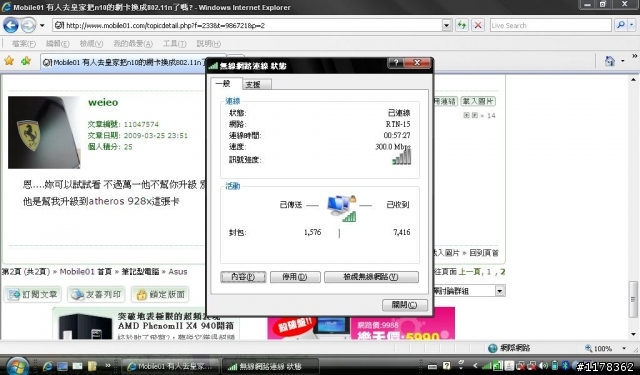Click the signal strength bars in the dialog

402,158
